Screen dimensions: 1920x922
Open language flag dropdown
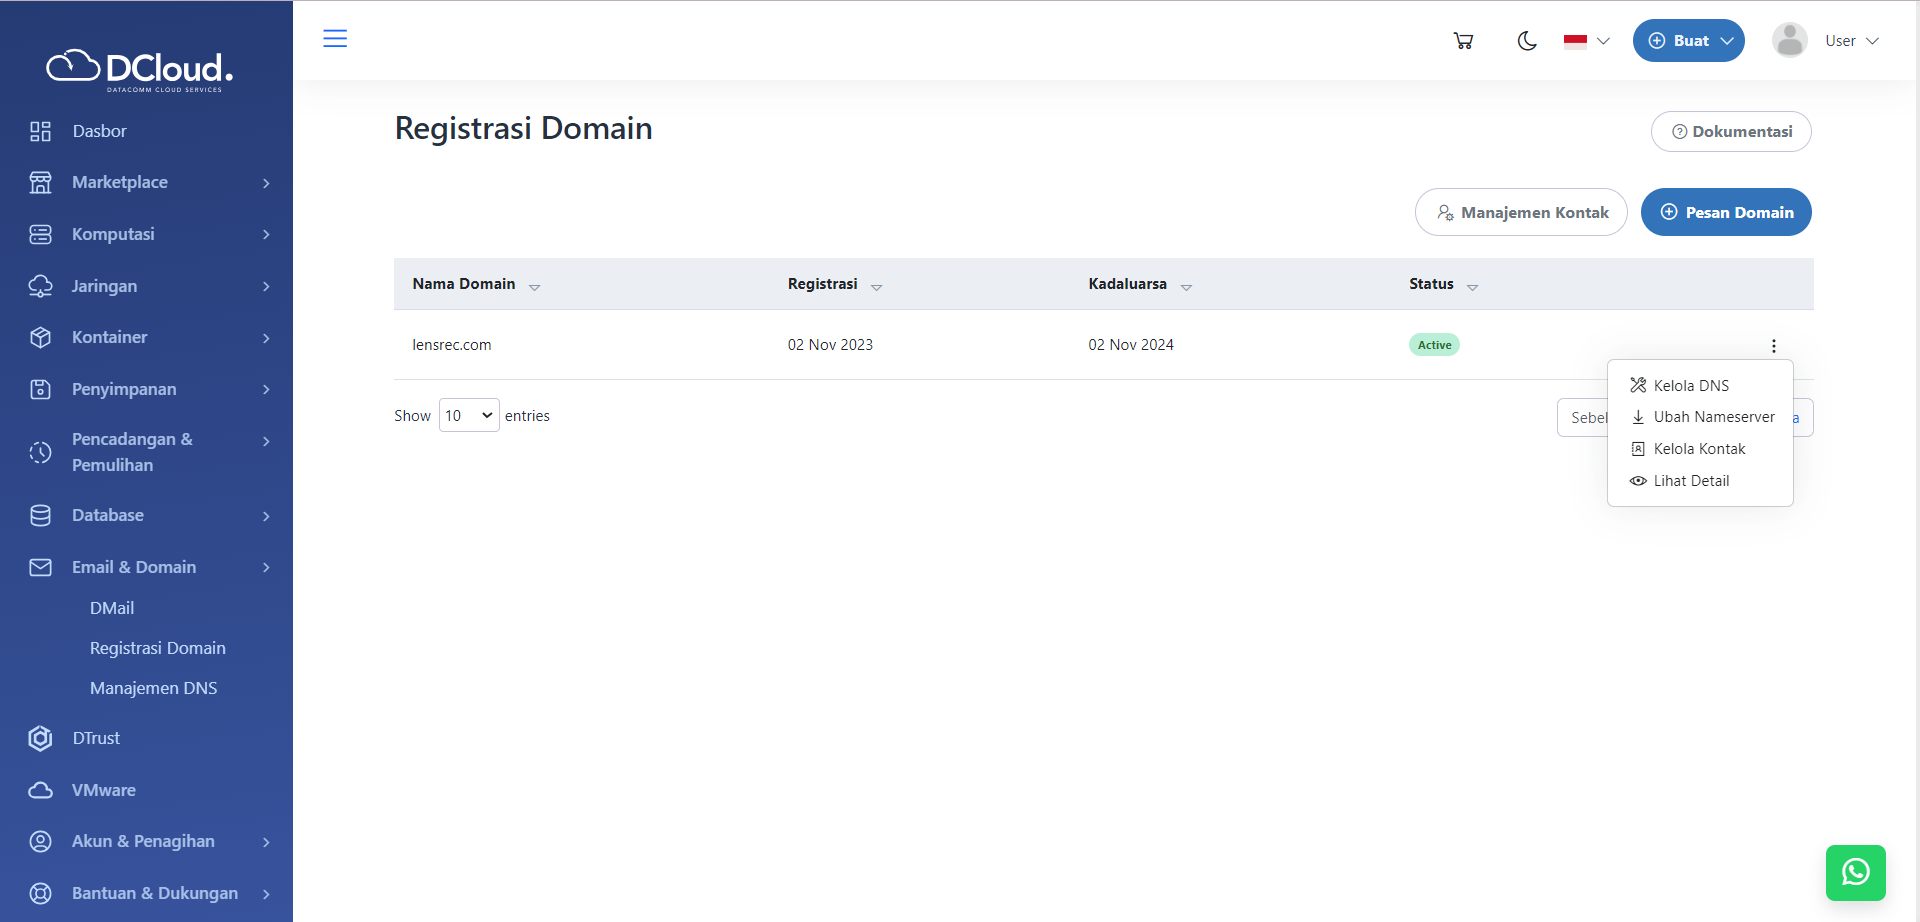(1586, 41)
